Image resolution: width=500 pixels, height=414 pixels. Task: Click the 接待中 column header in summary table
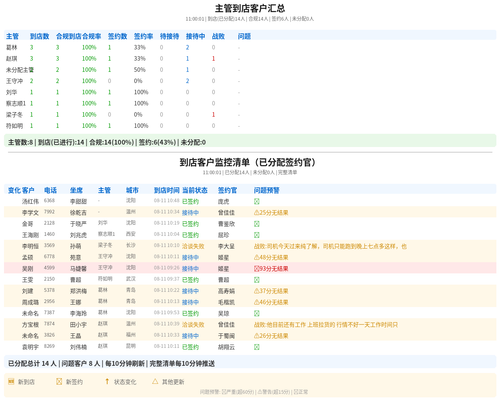195,36
